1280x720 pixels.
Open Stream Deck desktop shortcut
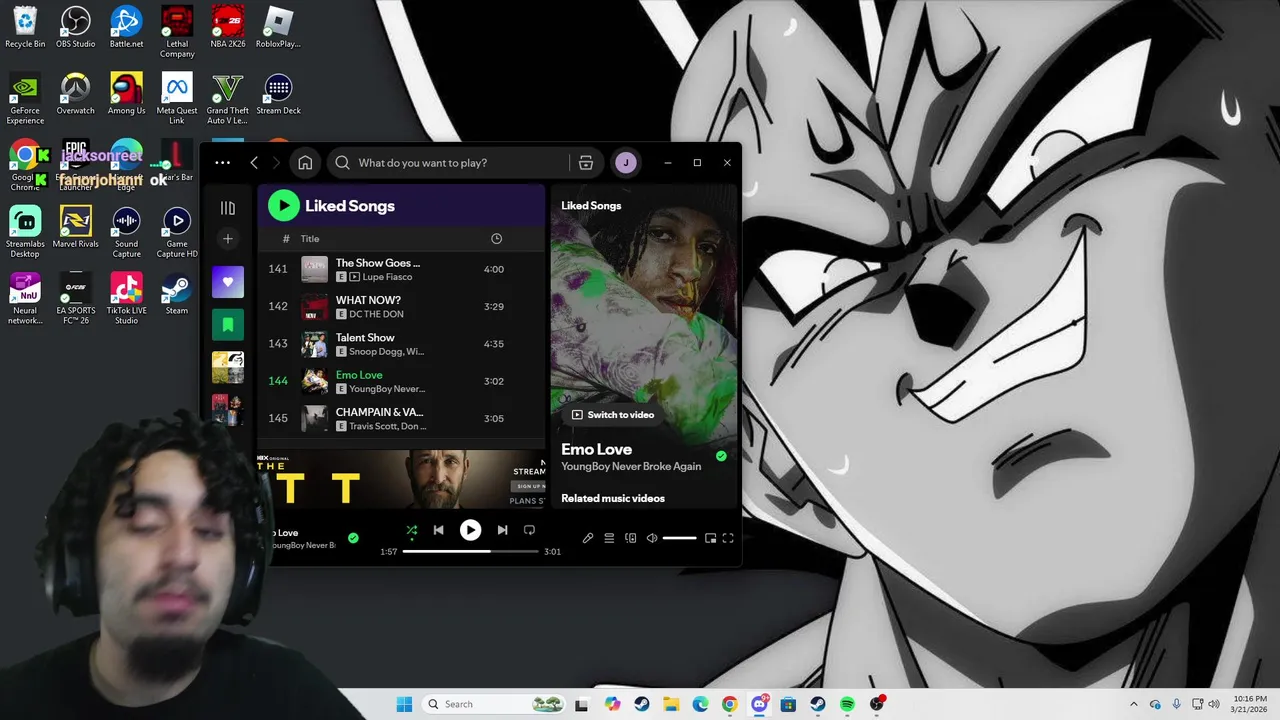278,95
